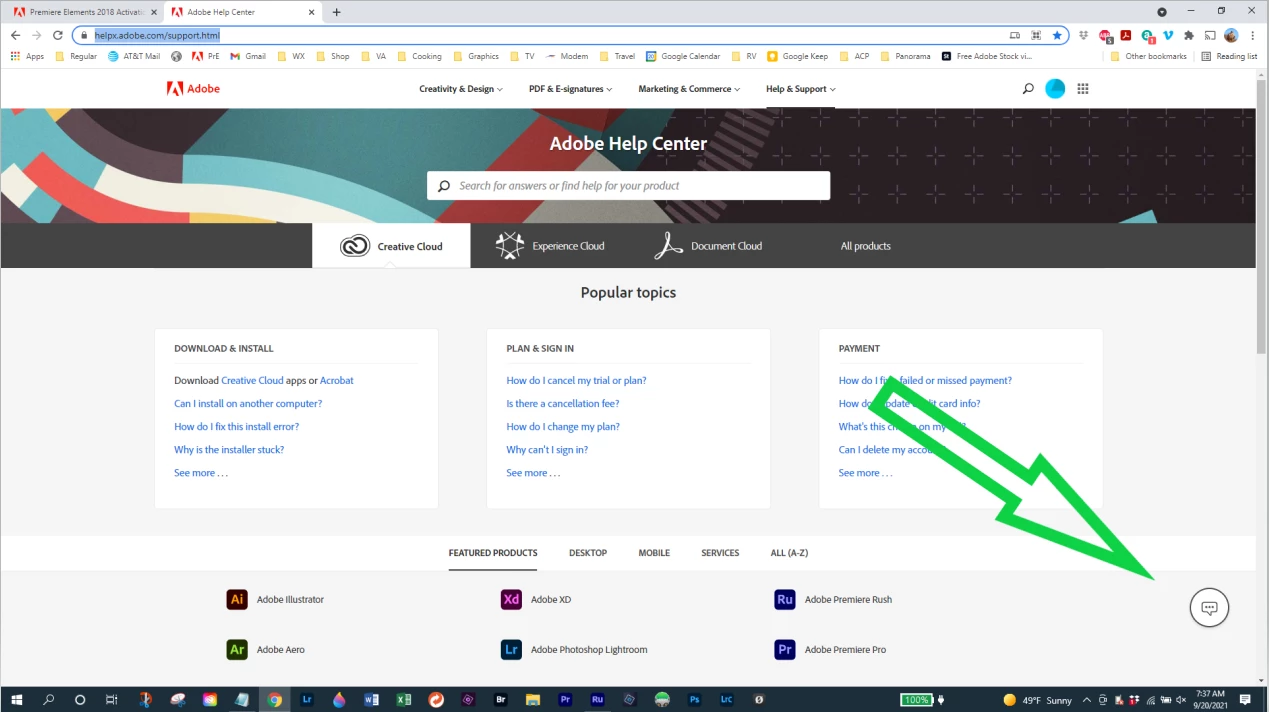Screen dimensions: 1269x712
Task: Select the ALL (A-Z) products tab
Action: (789, 553)
